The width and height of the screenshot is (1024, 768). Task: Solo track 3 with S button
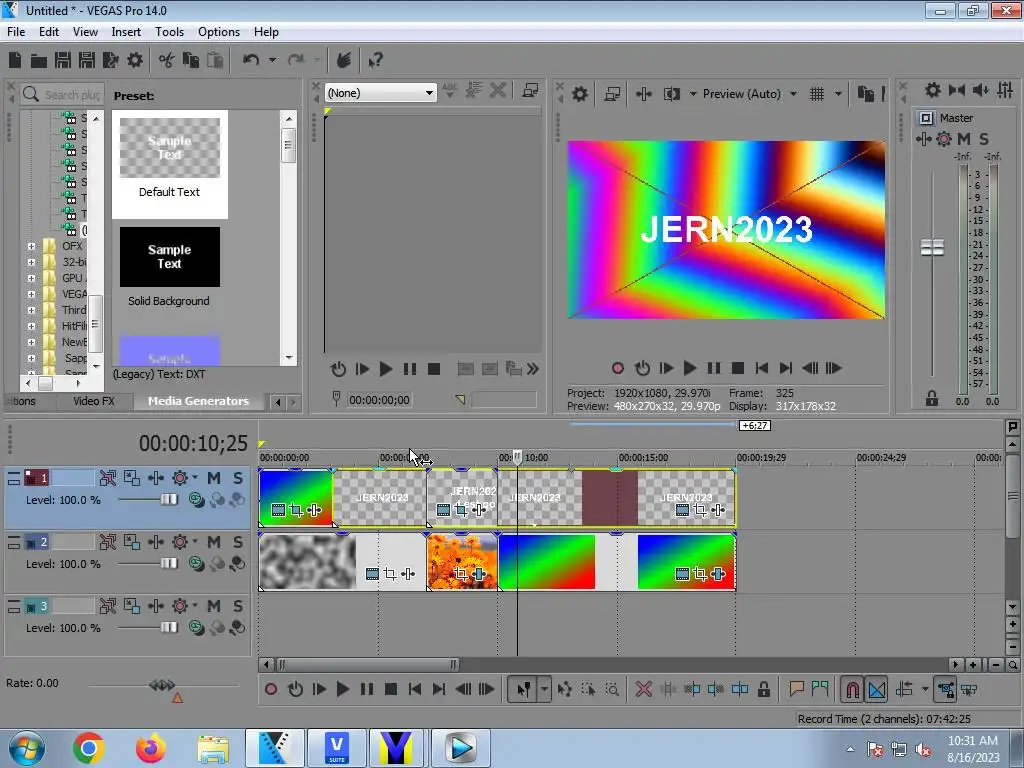point(238,606)
